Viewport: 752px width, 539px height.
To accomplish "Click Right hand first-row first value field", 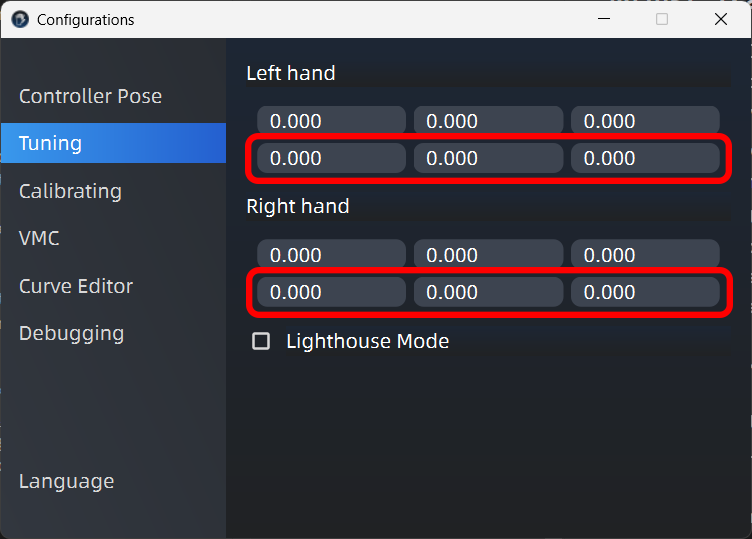I will [331, 255].
